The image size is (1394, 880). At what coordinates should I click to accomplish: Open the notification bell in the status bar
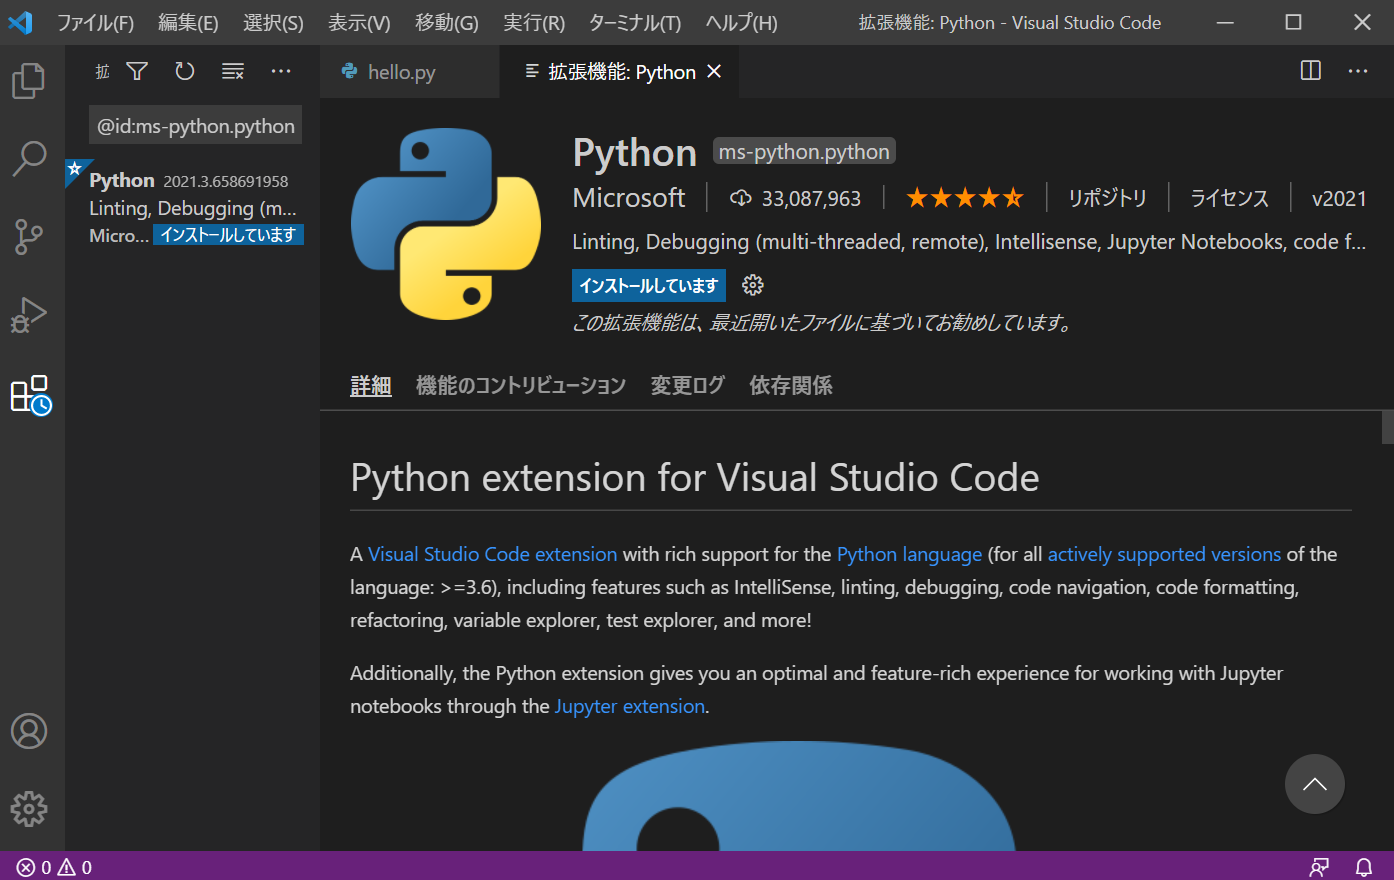tap(1364, 867)
